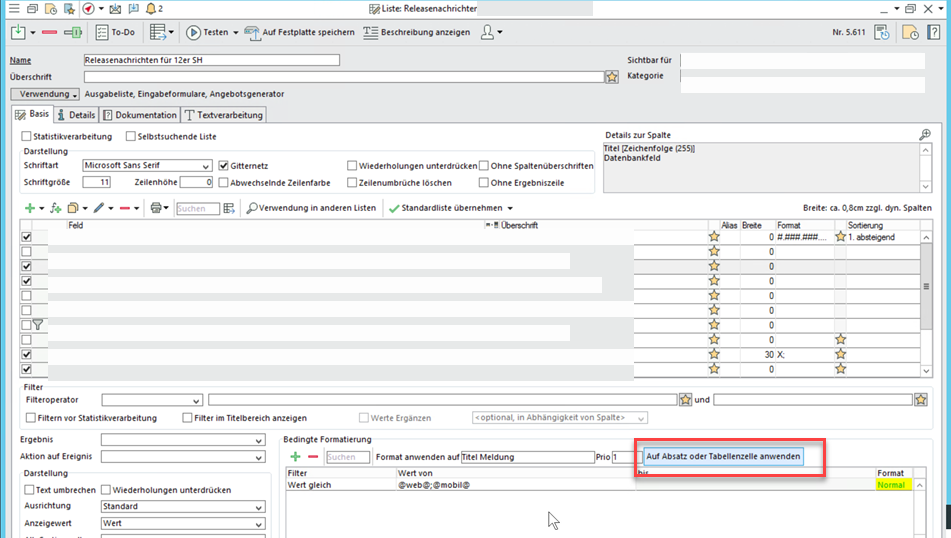Open the Textverarbeitung tab
The height and width of the screenshot is (538, 951).
click(x=224, y=115)
